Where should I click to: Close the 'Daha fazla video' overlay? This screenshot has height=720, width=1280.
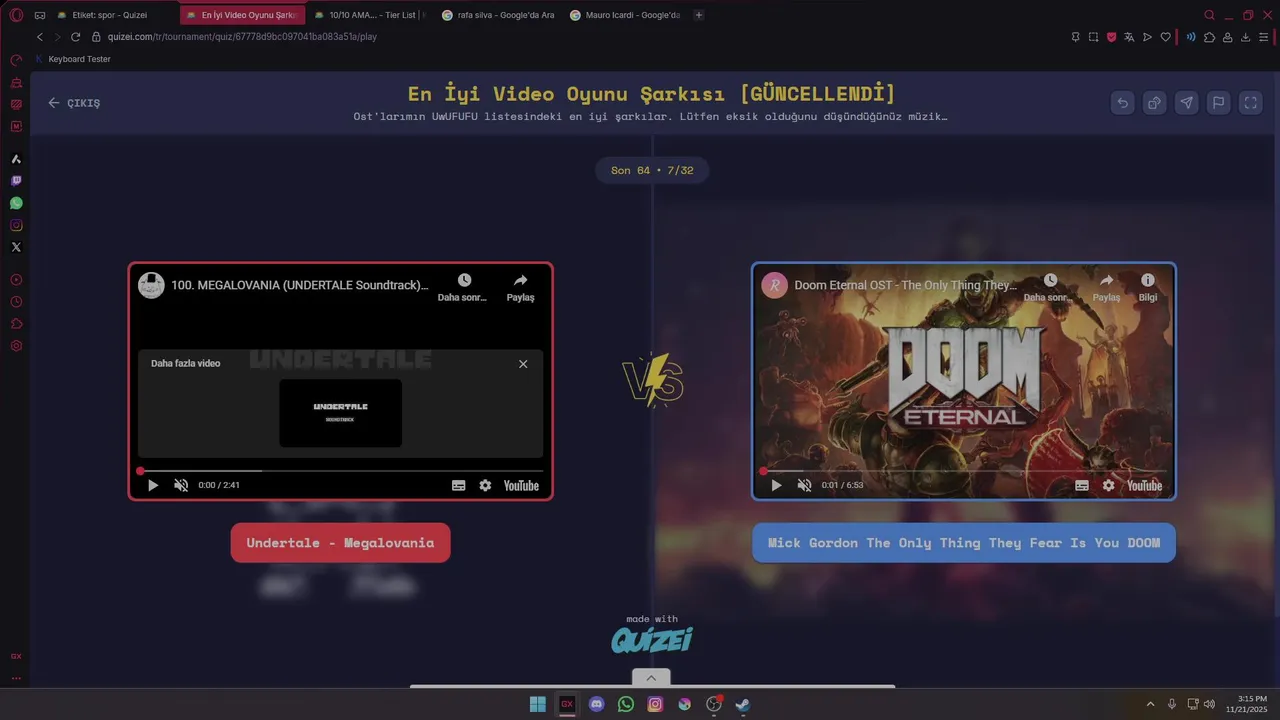(523, 364)
